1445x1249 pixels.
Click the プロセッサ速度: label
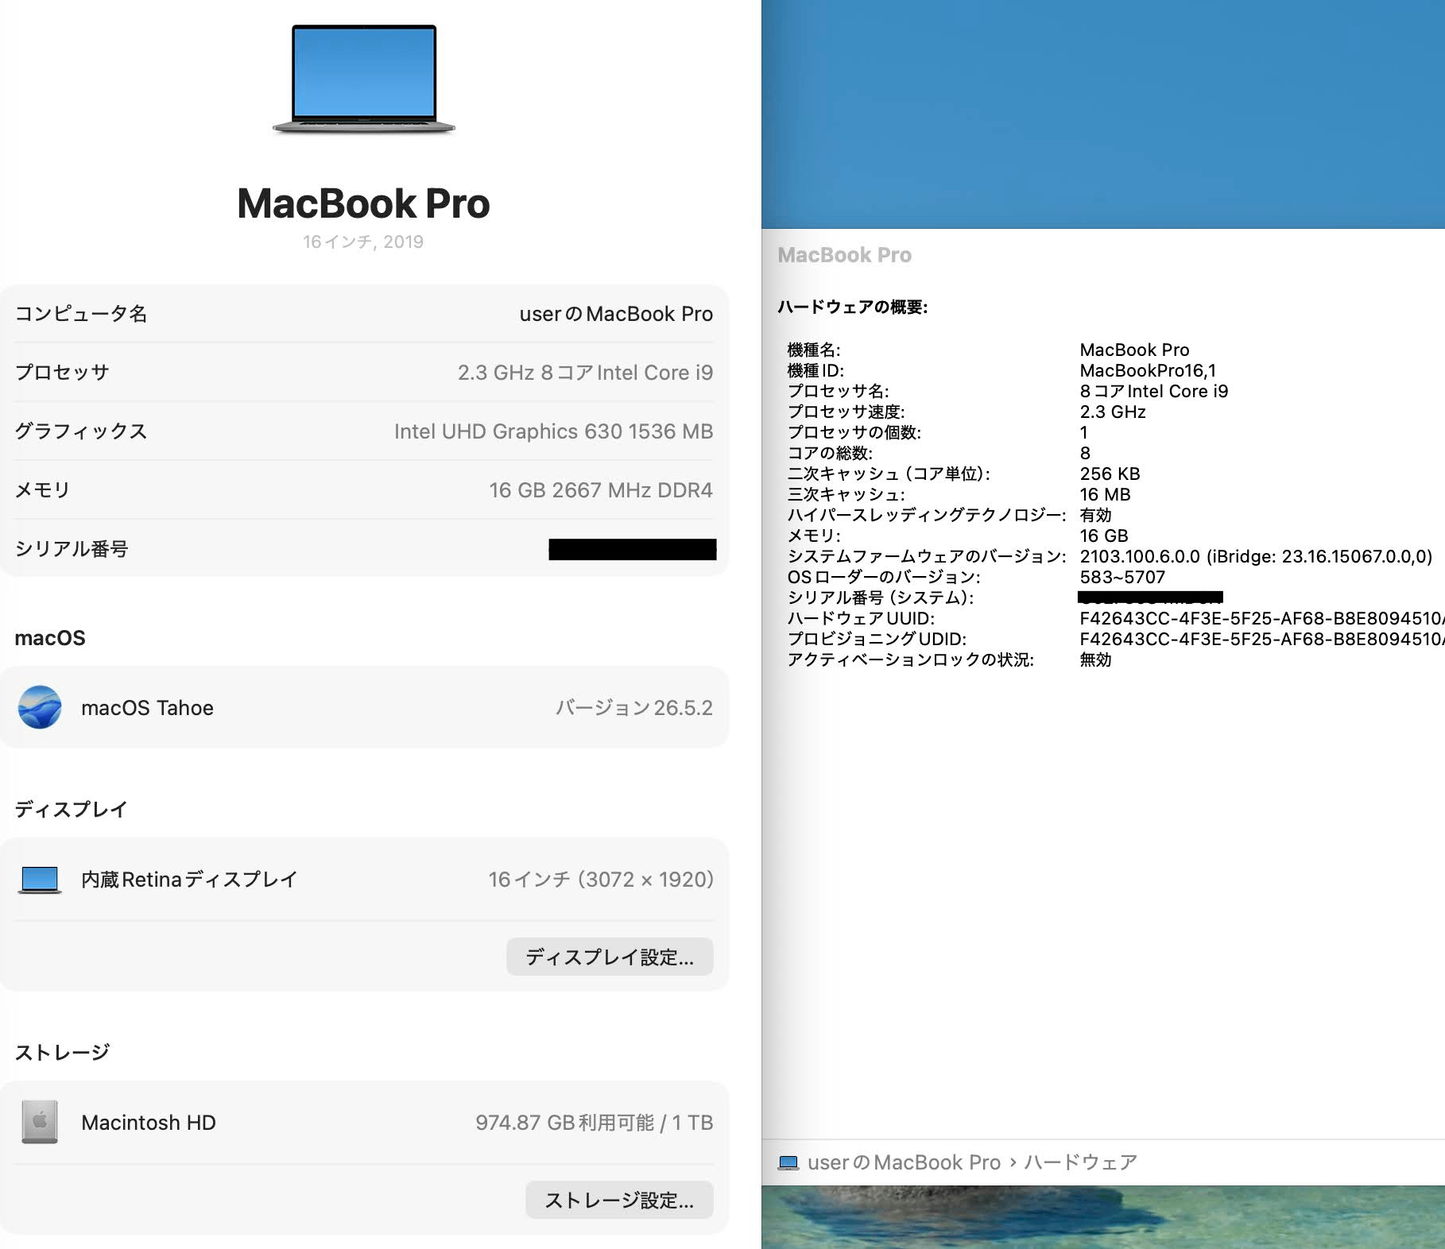(x=846, y=412)
